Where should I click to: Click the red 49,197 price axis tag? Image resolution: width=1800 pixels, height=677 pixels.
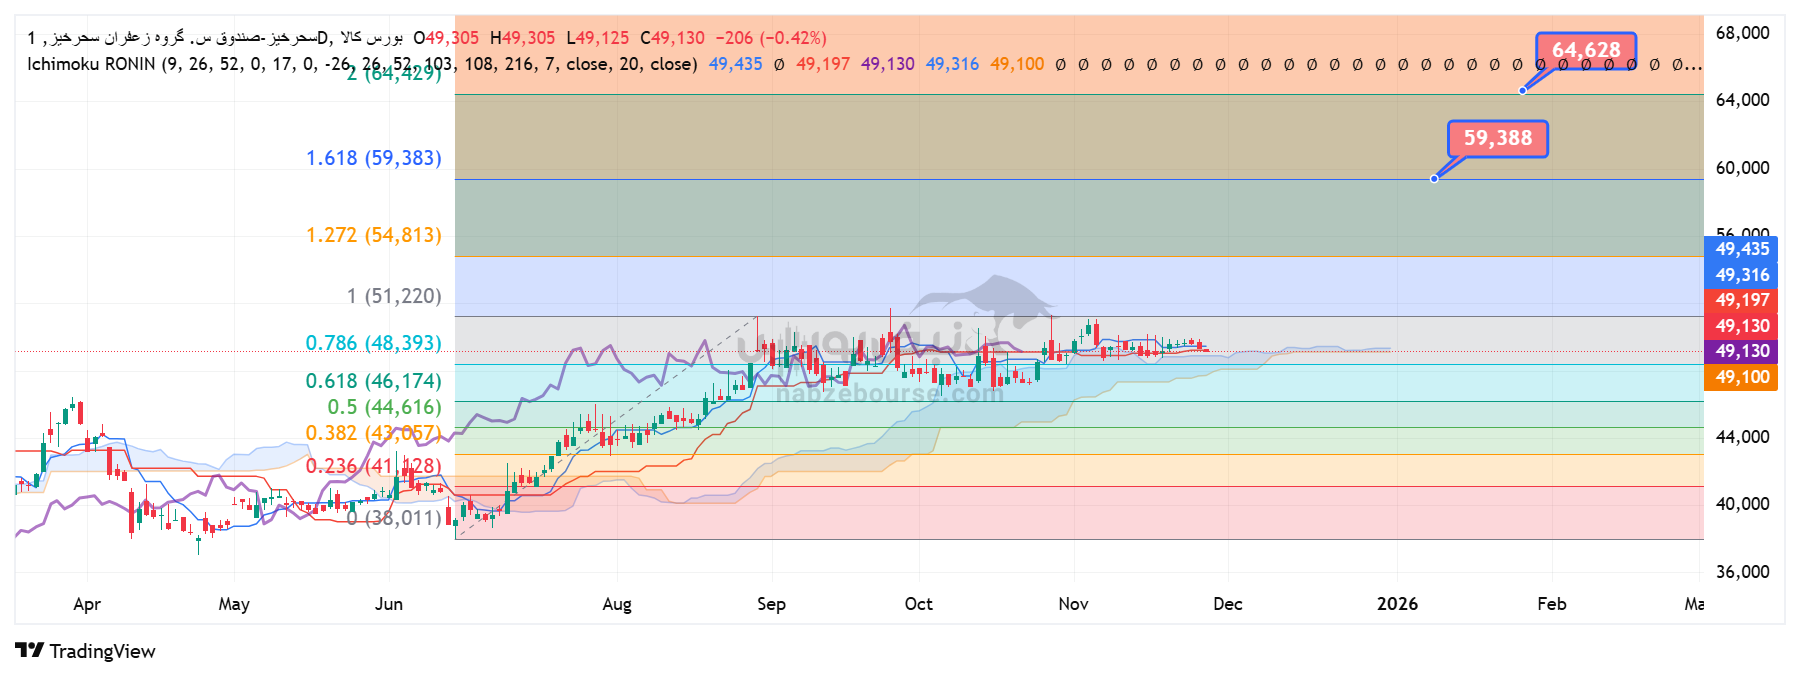(x=1741, y=300)
